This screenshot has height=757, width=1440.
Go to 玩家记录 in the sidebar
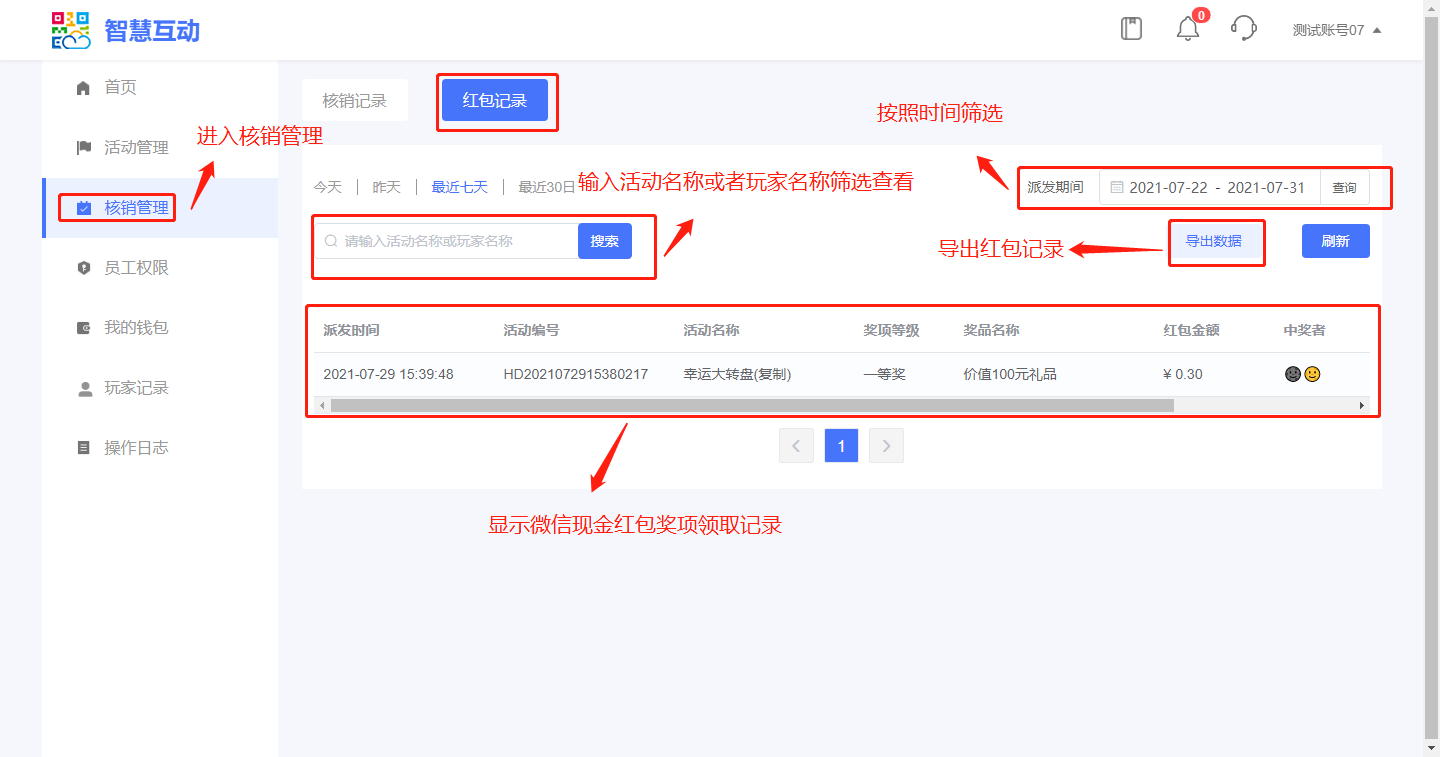[136, 388]
